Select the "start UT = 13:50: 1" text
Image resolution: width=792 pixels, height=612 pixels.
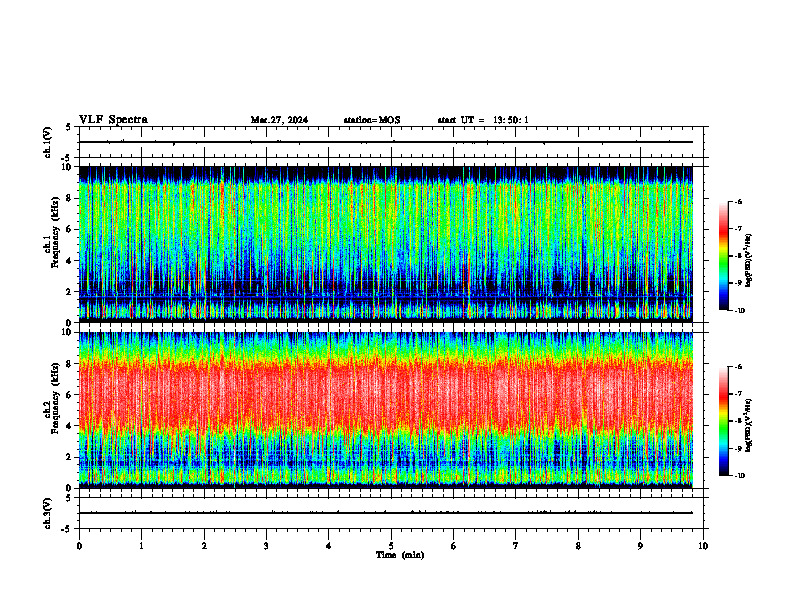click(483, 120)
